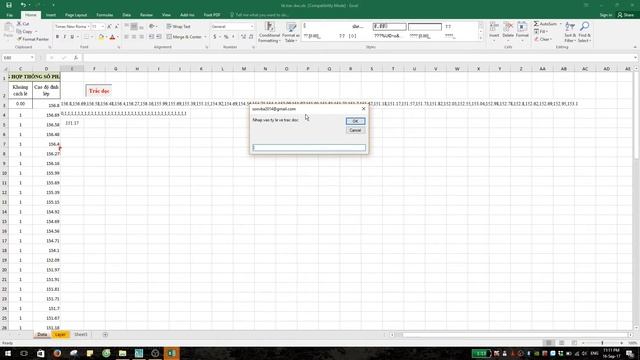
Task: Middle-align cell content
Action: [x=134, y=27]
